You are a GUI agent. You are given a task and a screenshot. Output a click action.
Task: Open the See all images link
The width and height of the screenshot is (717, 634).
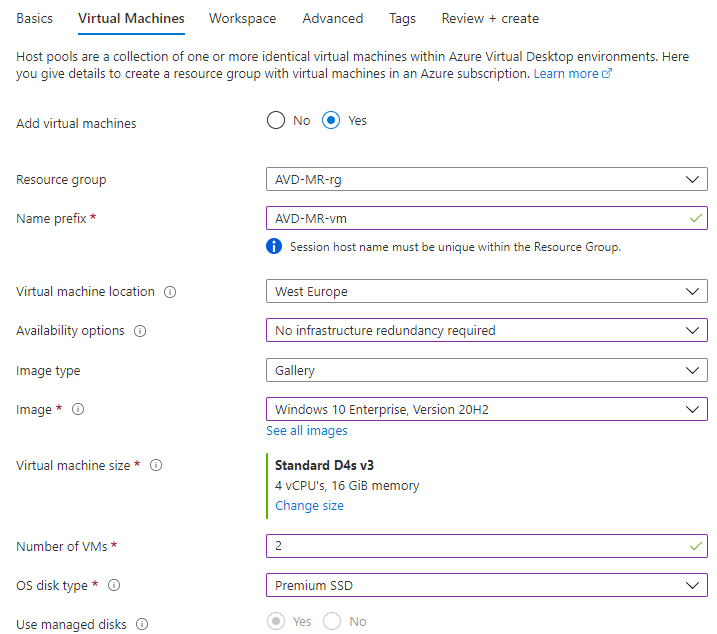point(307,430)
